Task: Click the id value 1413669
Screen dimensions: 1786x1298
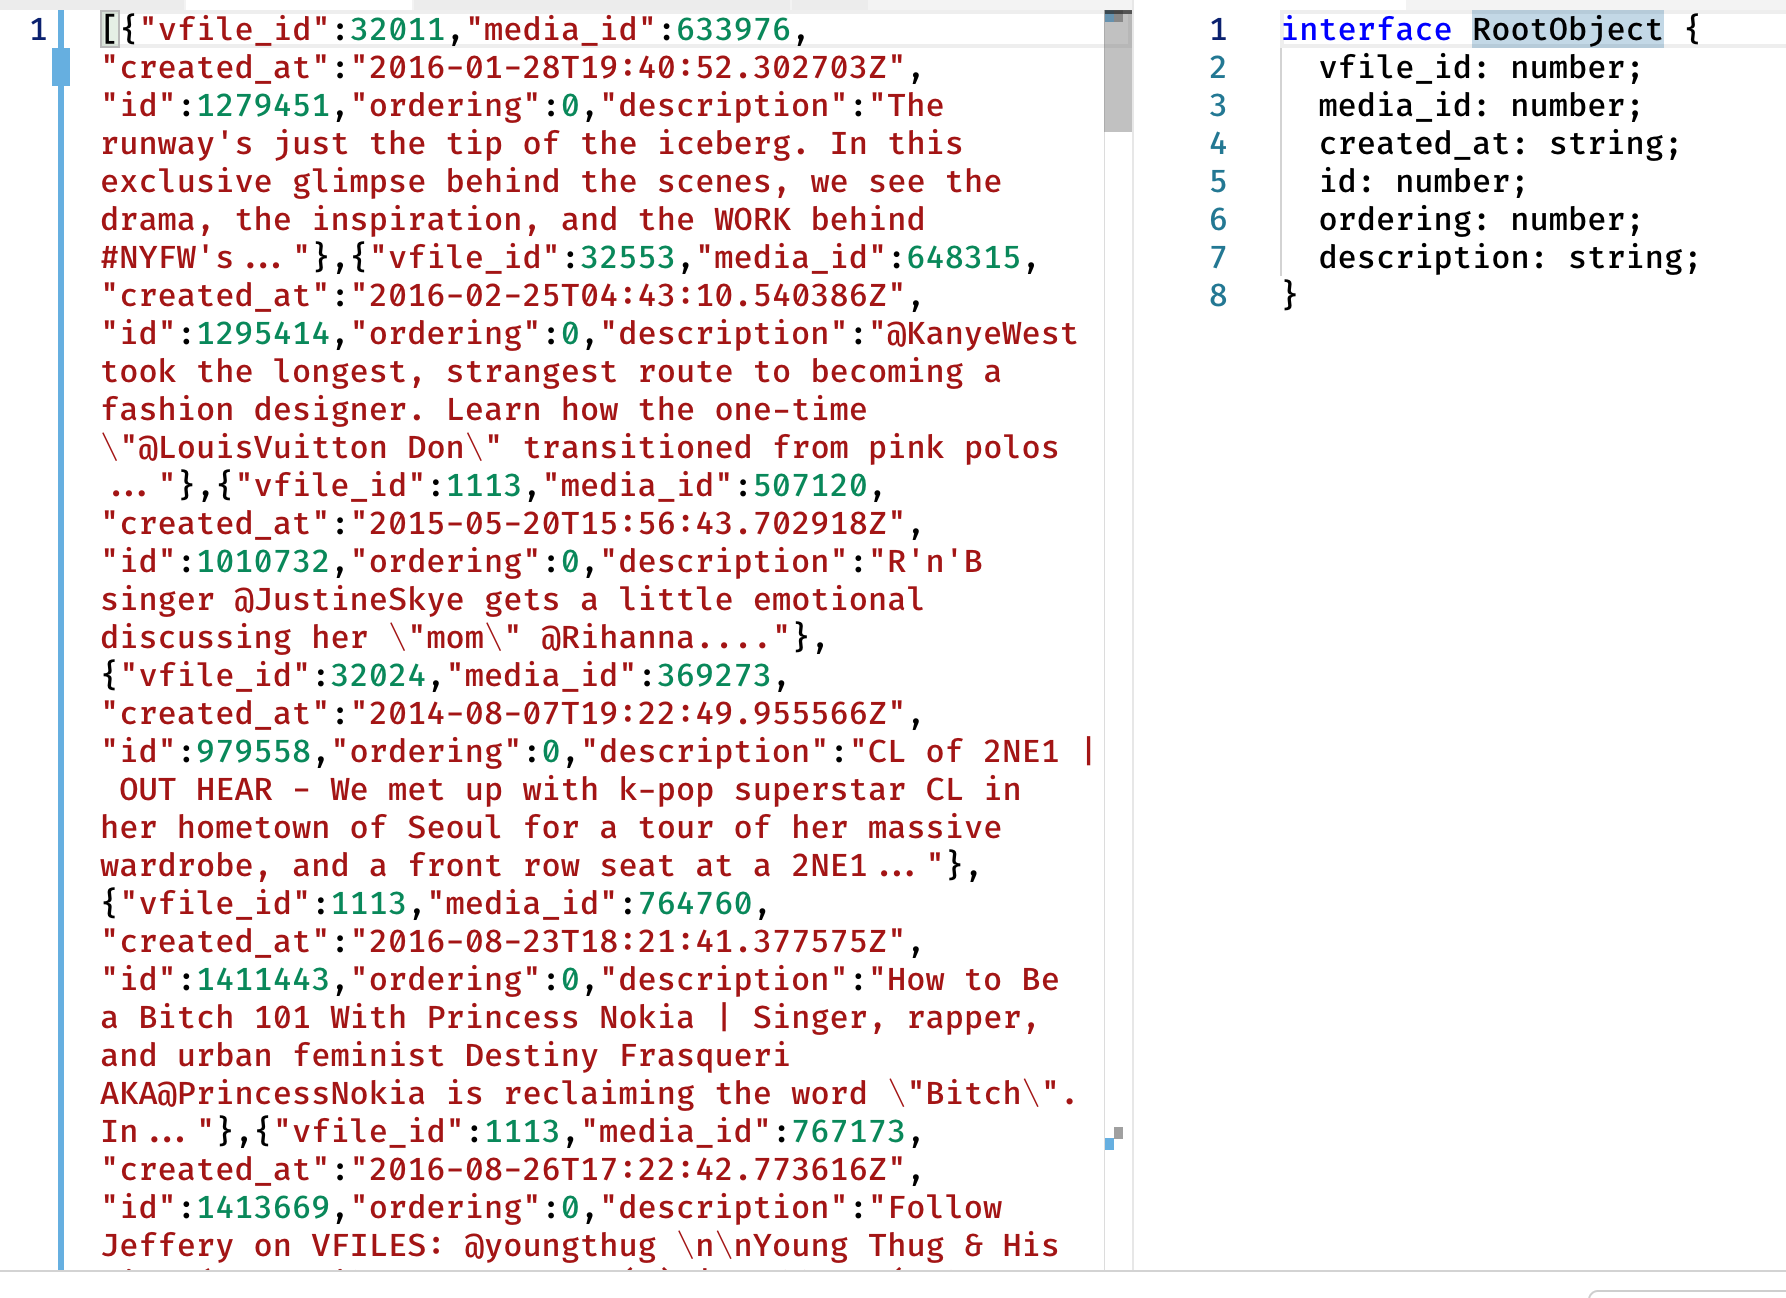Action: point(263,1208)
